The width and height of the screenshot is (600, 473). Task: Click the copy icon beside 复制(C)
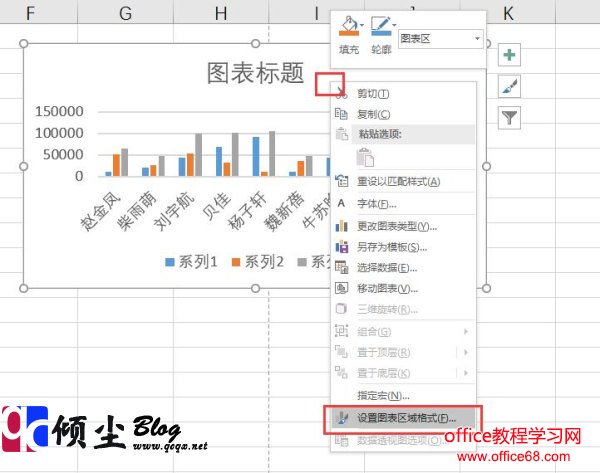tap(341, 114)
